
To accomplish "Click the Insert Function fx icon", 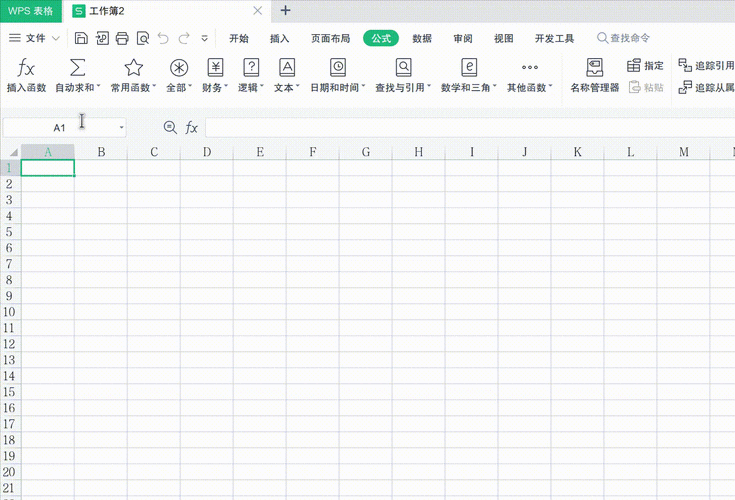I will 26,68.
